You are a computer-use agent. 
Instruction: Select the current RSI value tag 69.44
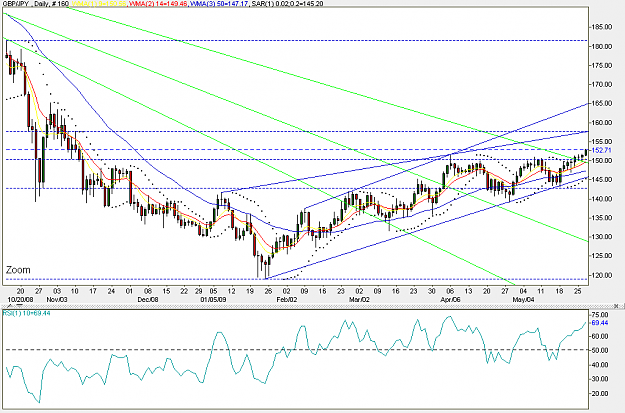tap(600, 323)
